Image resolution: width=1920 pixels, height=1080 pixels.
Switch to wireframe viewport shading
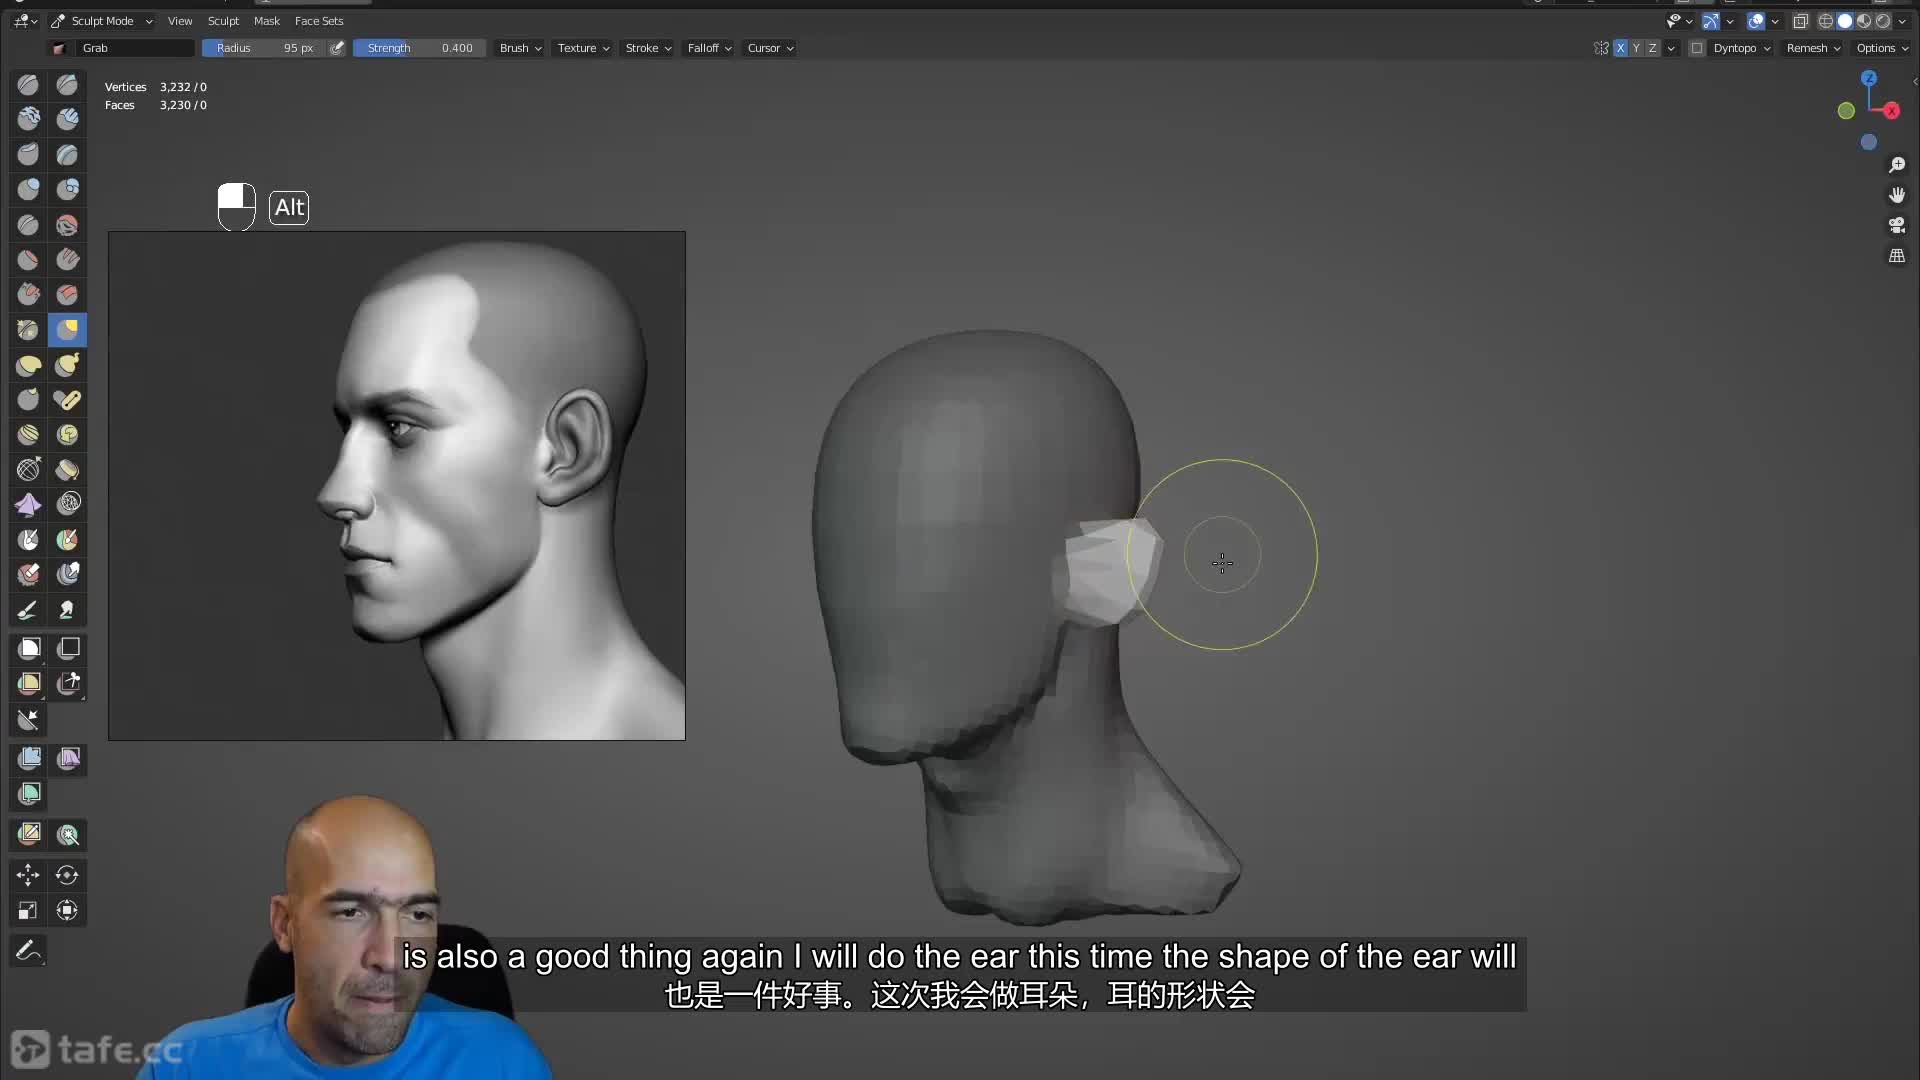click(x=1826, y=21)
